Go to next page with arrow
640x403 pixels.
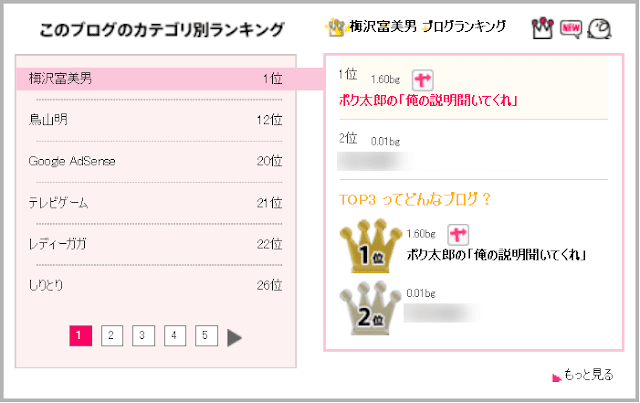coord(234,337)
